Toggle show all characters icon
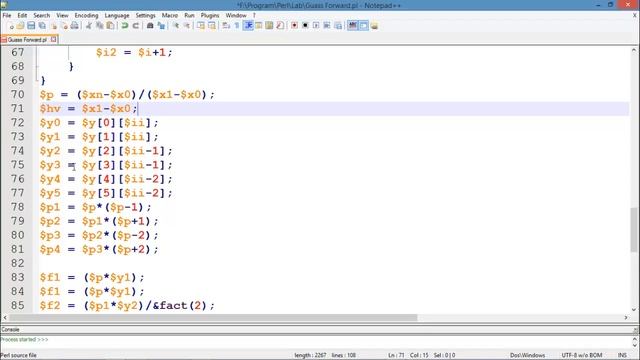Screen dimensions: 640x360 click(237, 26)
